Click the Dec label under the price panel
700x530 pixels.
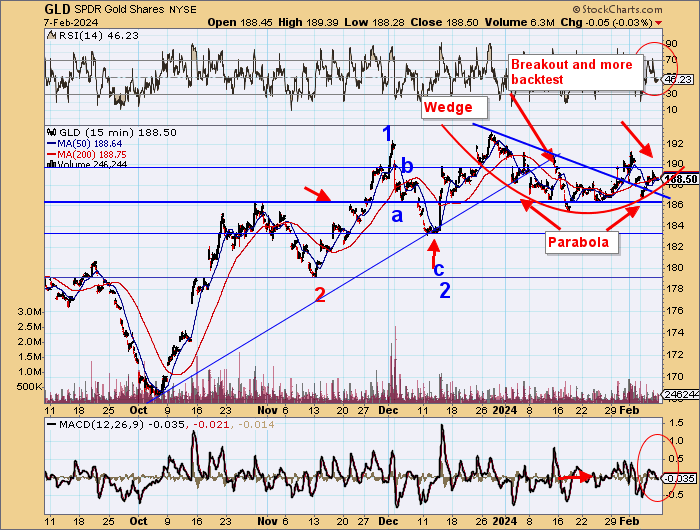coord(388,410)
